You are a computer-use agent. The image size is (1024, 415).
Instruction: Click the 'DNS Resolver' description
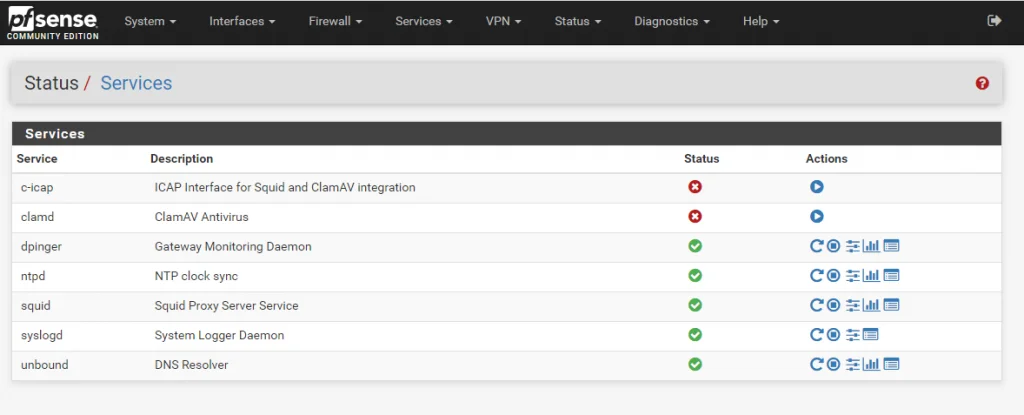(x=191, y=364)
